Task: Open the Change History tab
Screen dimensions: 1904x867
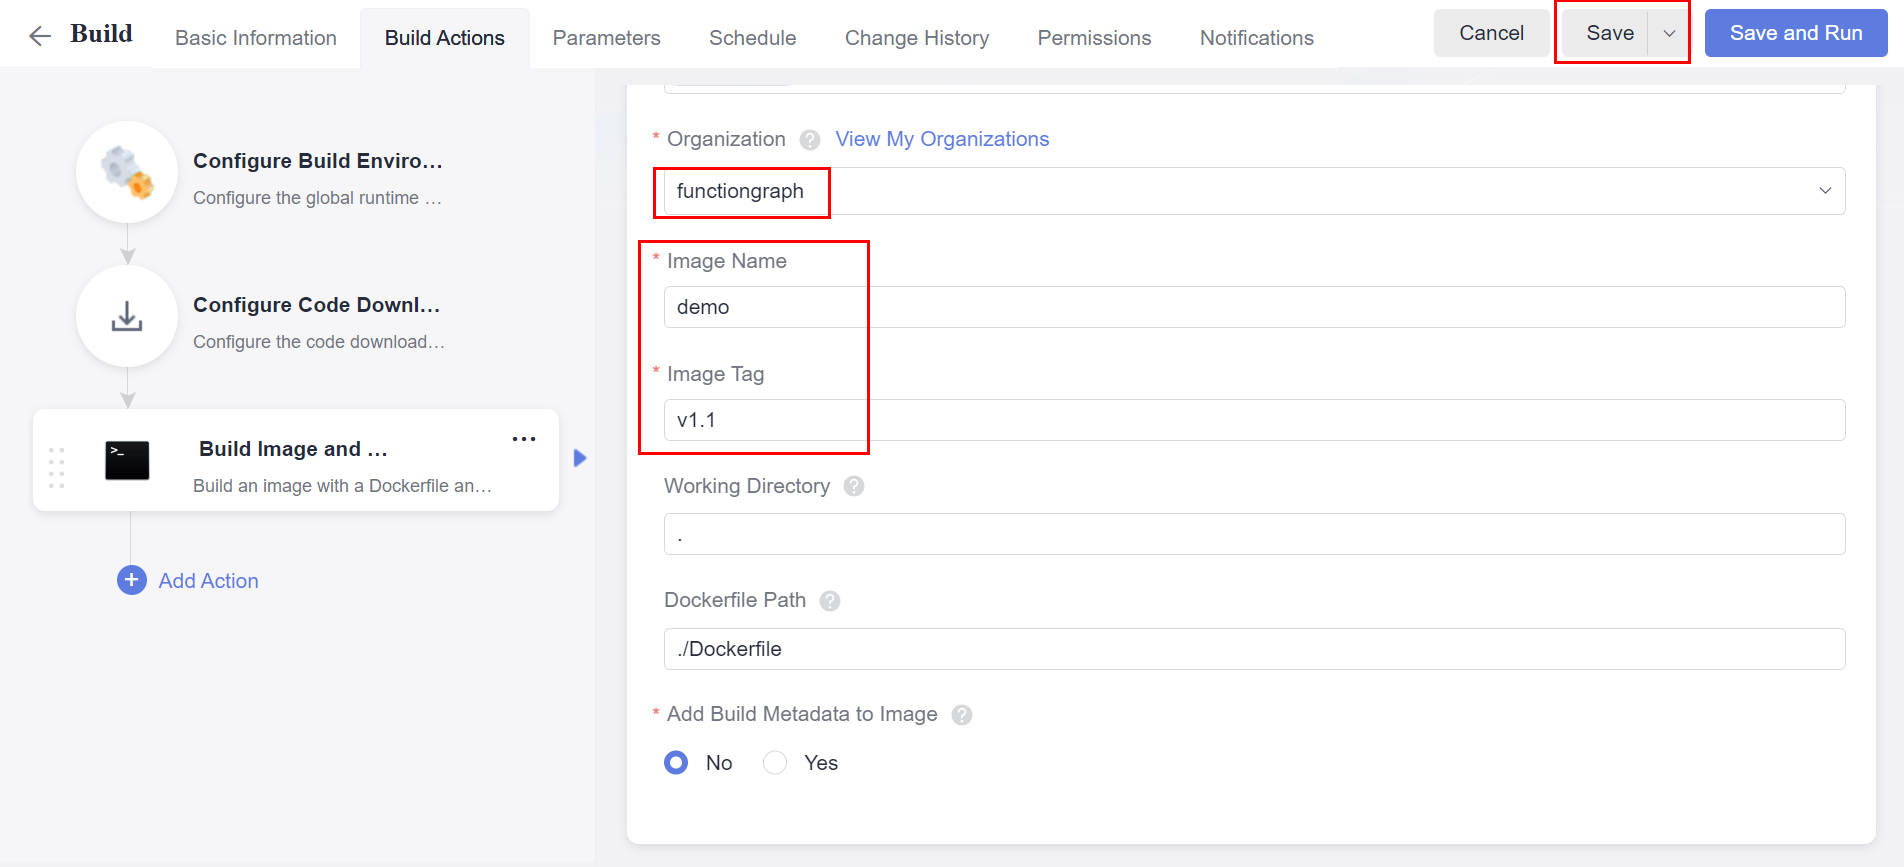Action: (x=916, y=38)
